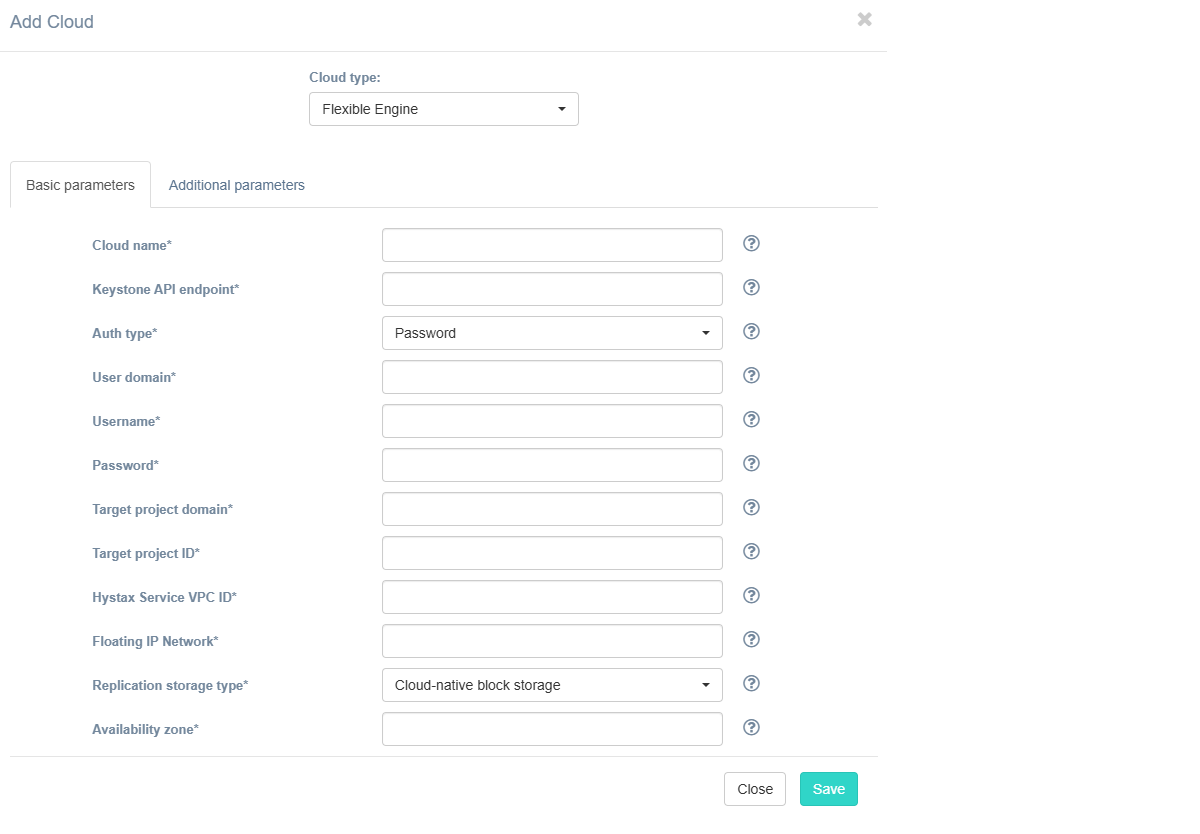Click the Save button
The image size is (1200, 834).
[x=828, y=789]
